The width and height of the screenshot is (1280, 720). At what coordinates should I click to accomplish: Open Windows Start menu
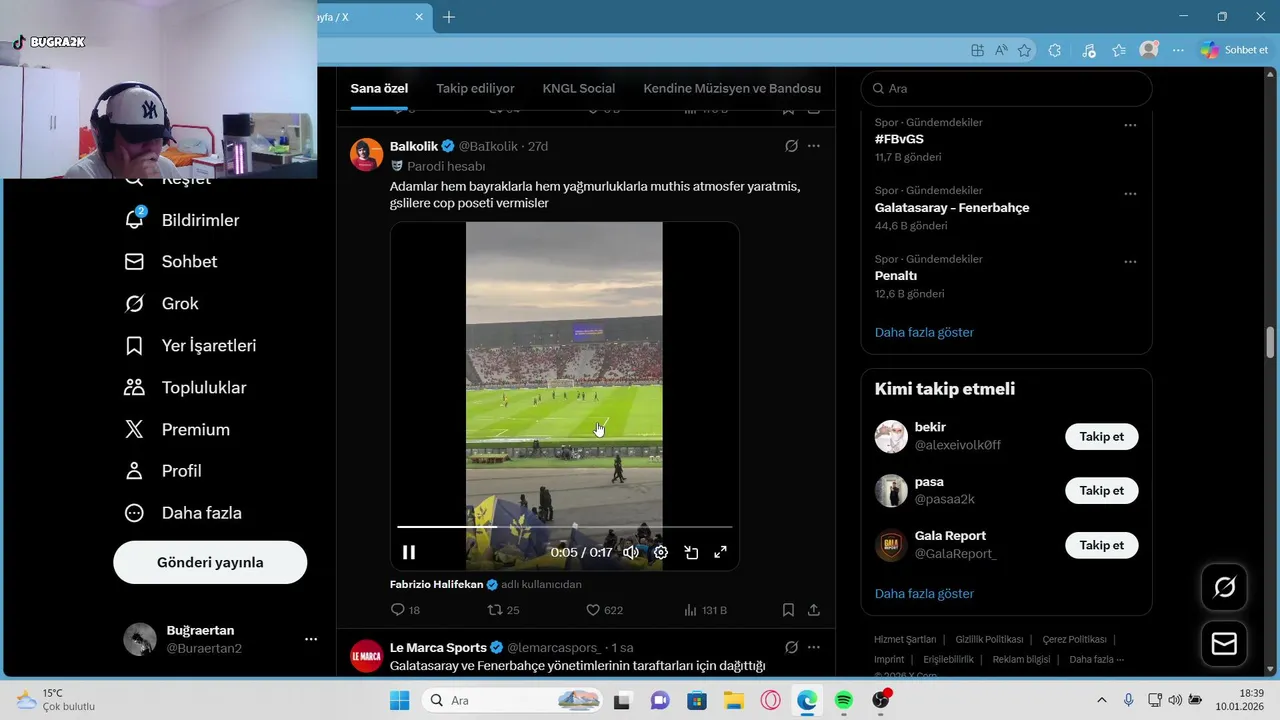click(x=399, y=700)
